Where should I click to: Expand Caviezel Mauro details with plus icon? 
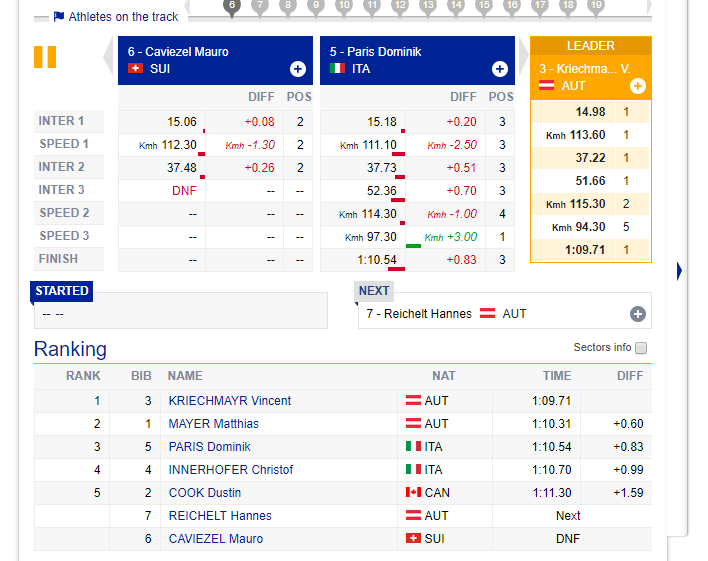click(298, 69)
